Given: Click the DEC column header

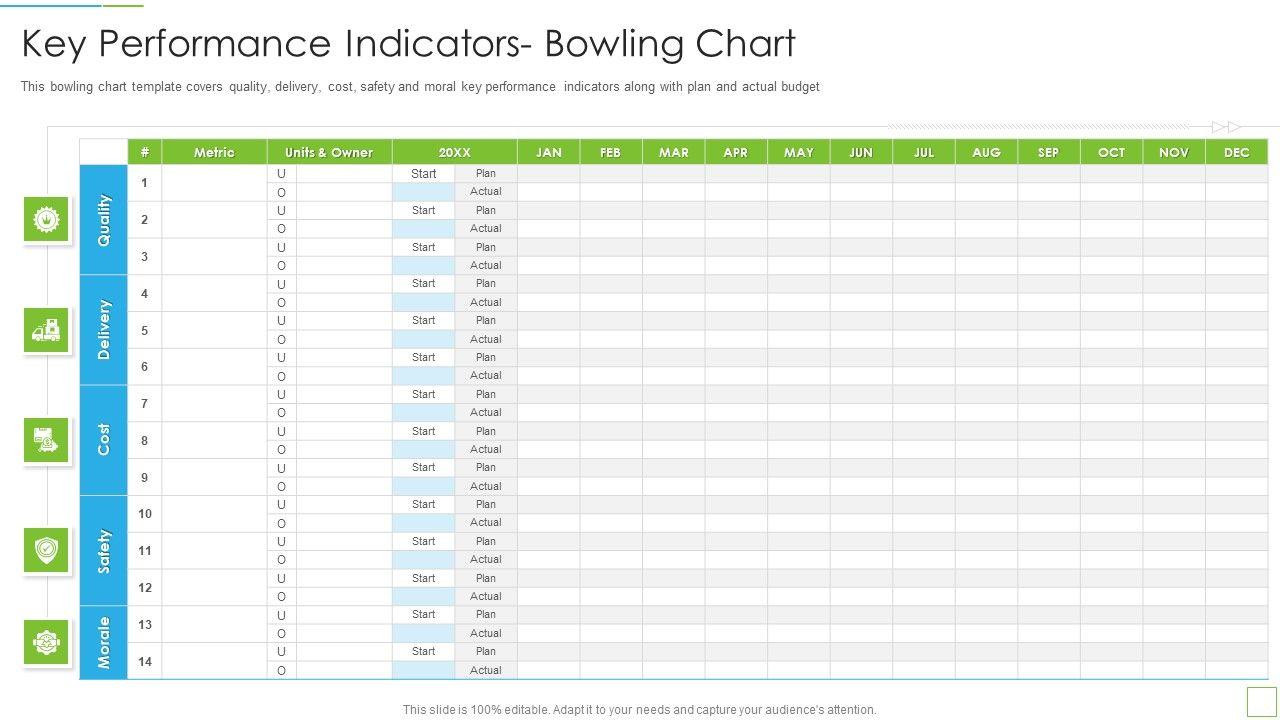Looking at the screenshot, I should (1236, 152).
